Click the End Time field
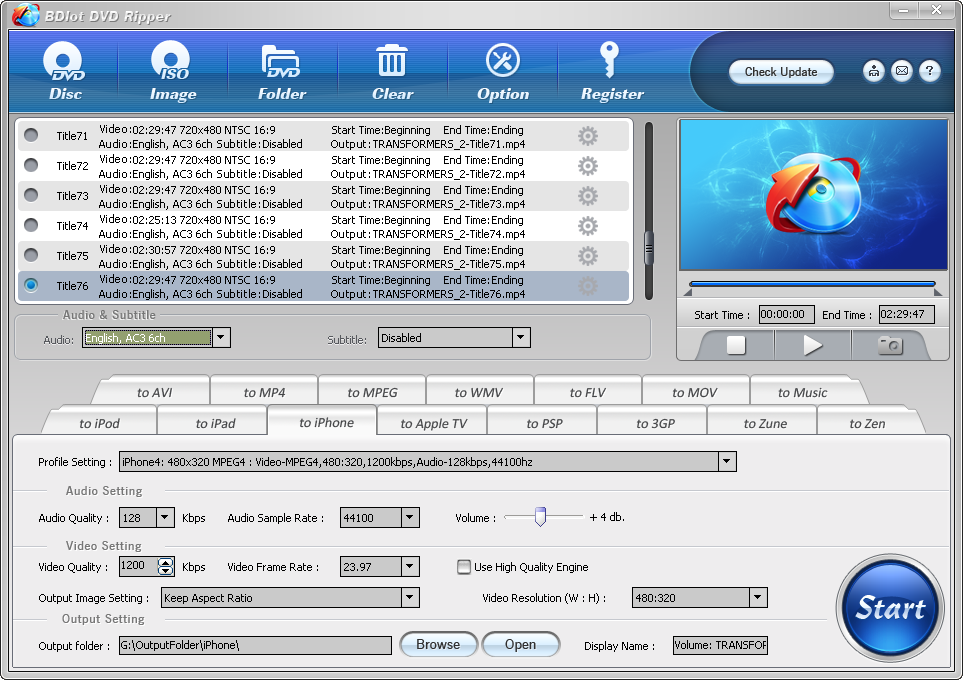Screen dimensions: 963x680 906,315
